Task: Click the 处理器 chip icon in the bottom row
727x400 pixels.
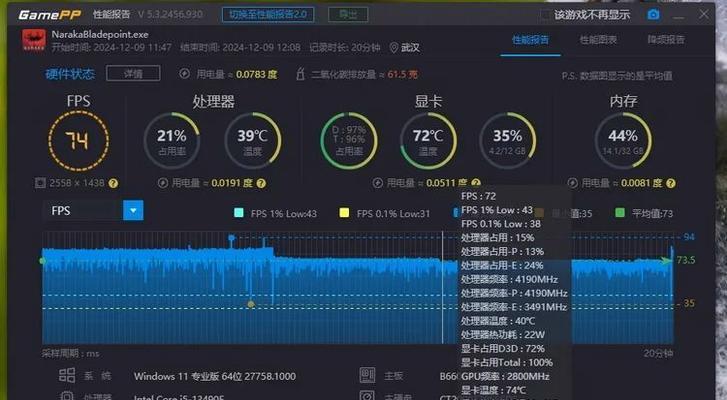Action: click(67, 396)
